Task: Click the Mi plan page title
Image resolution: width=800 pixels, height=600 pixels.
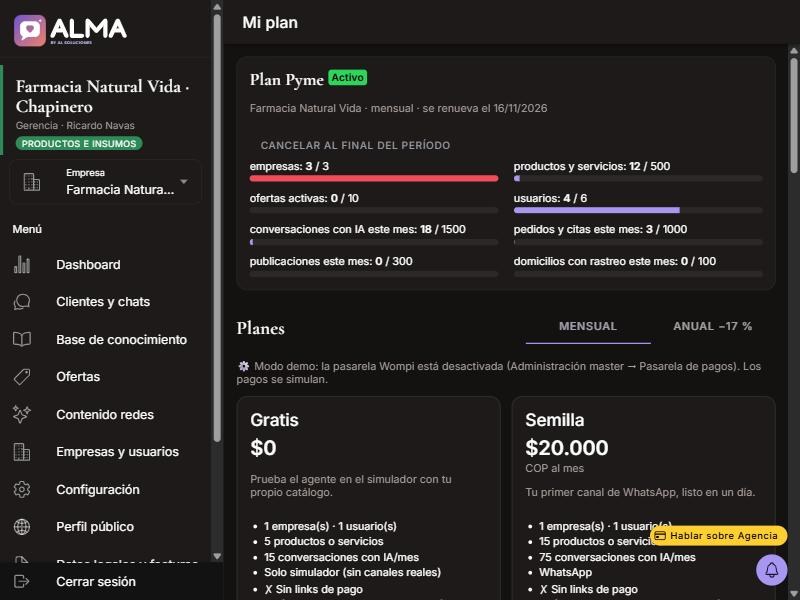Action: [x=270, y=22]
